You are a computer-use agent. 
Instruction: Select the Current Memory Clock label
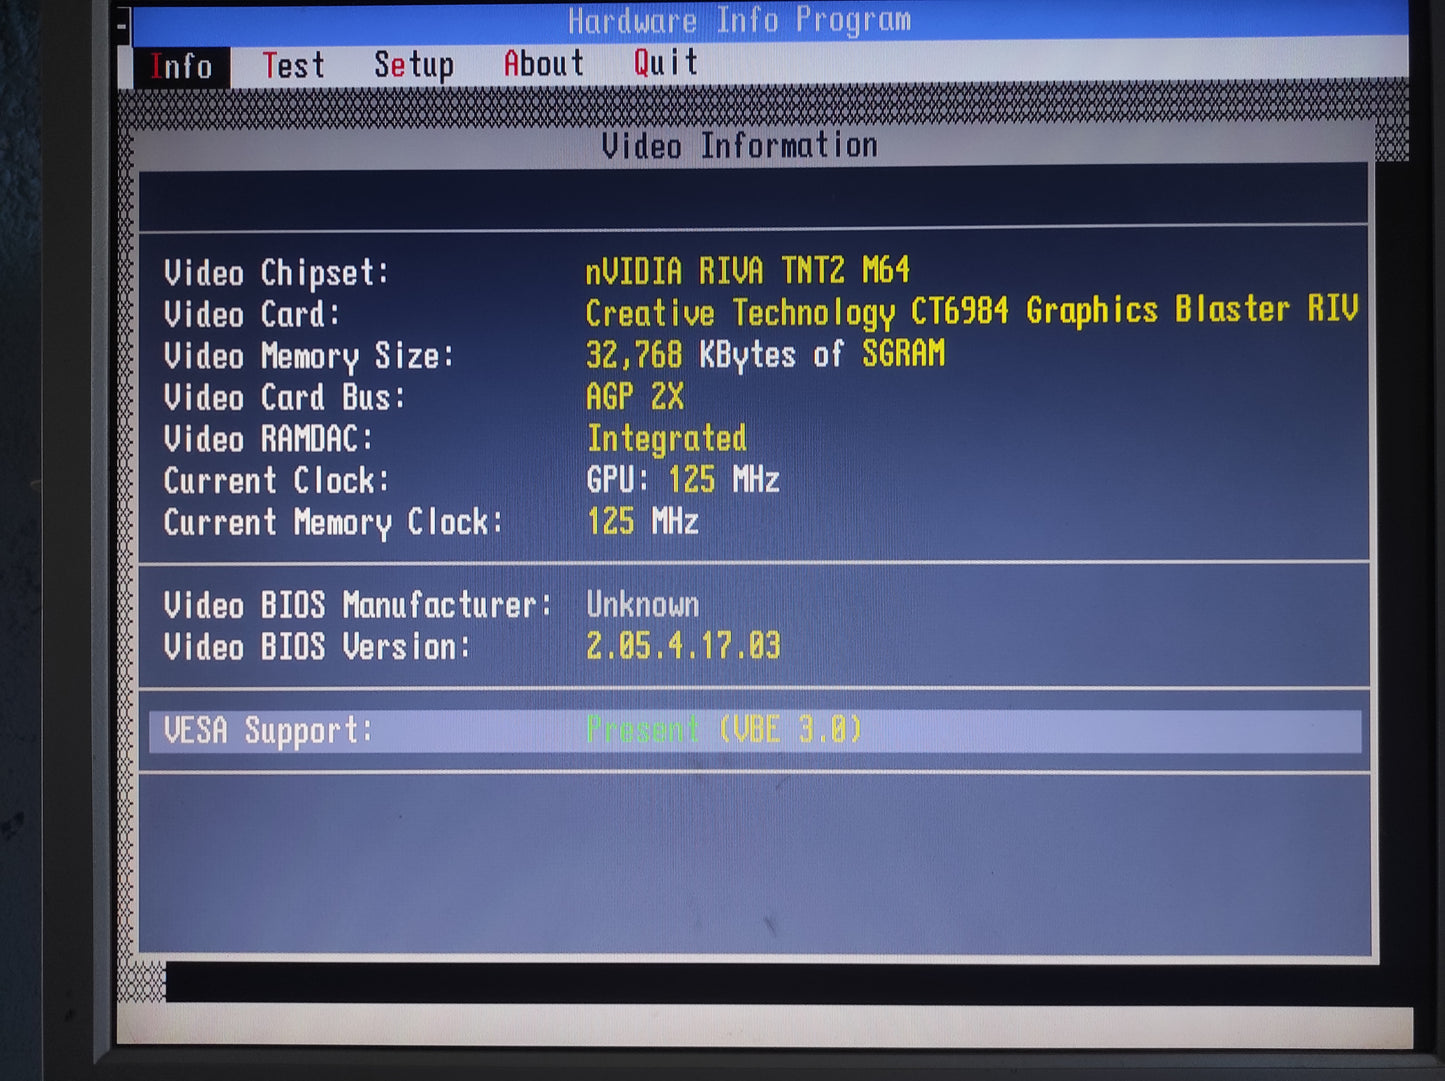click(x=333, y=523)
